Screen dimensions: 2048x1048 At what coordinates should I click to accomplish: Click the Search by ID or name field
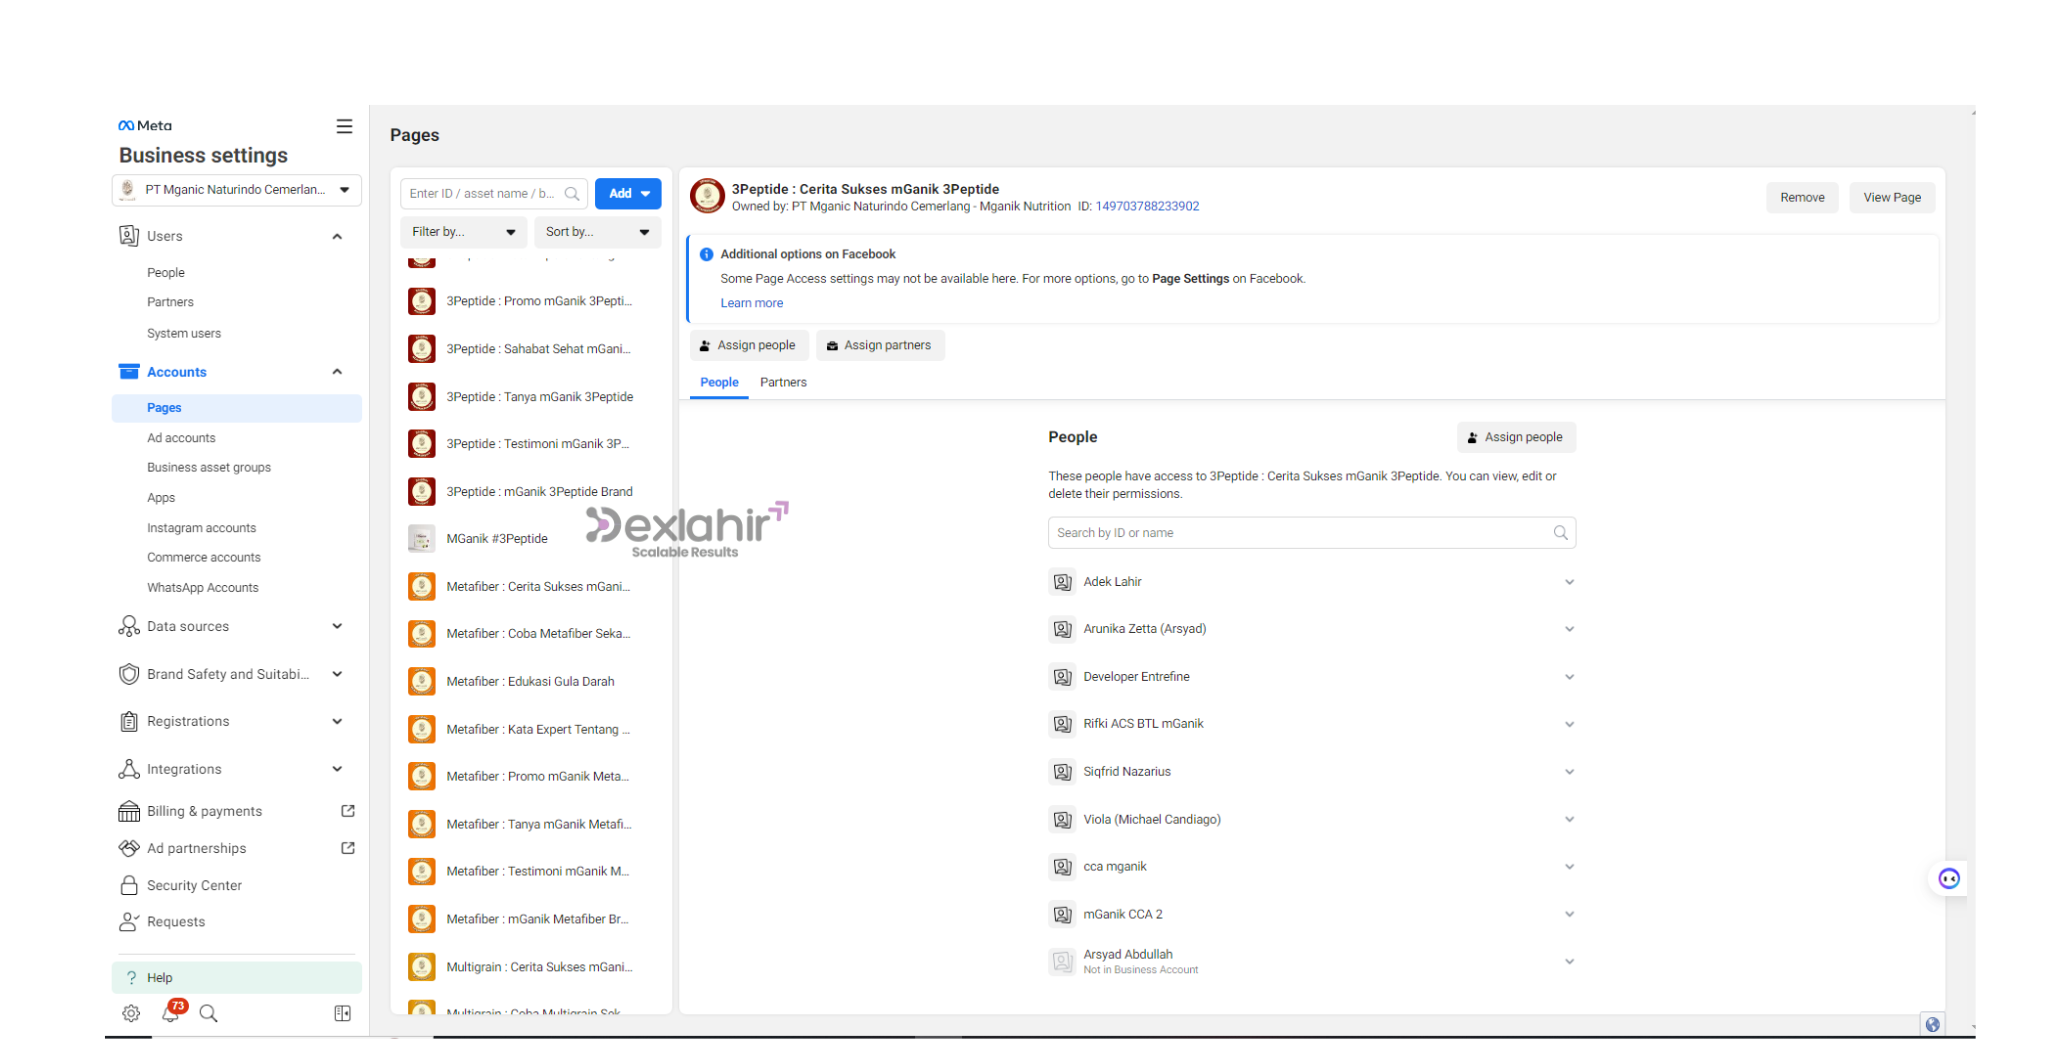coord(1300,533)
